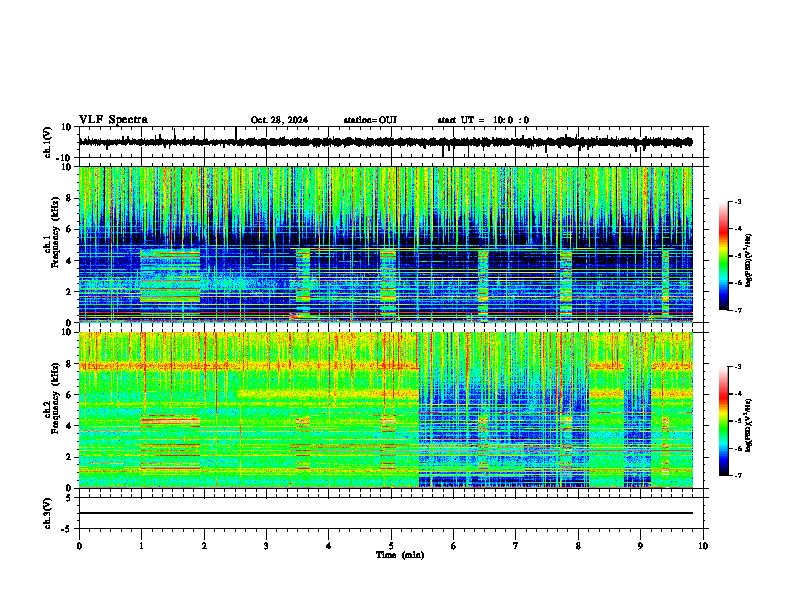Click tick label '9' on Time axis
792x612 pixels.
click(640, 545)
